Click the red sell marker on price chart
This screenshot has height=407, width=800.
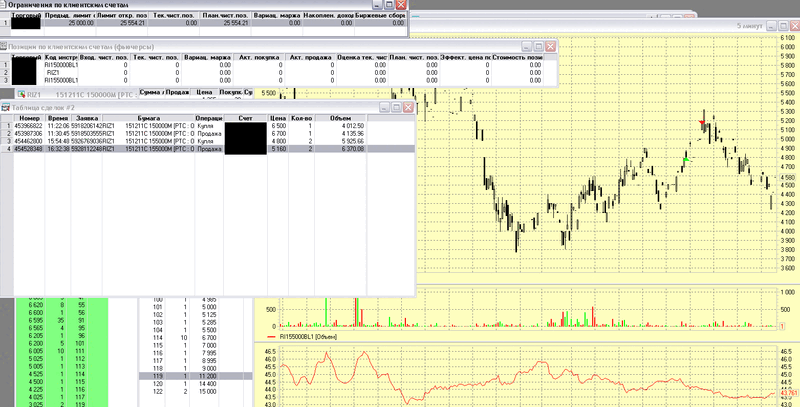(702, 123)
